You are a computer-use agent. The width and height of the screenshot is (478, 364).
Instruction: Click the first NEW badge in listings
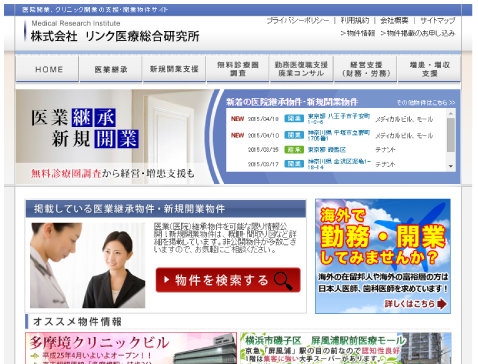point(237,119)
